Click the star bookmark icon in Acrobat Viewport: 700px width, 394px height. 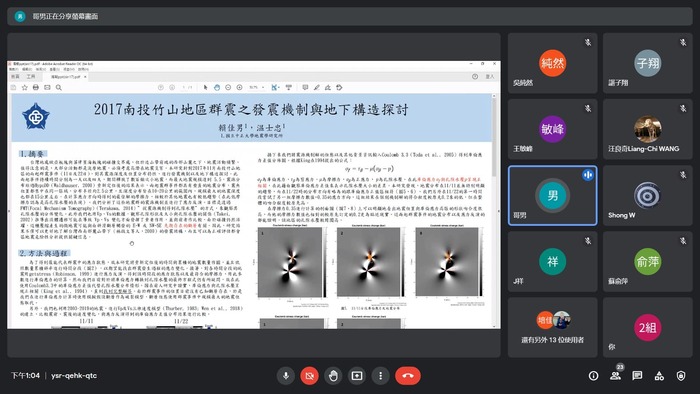tap(25, 87)
